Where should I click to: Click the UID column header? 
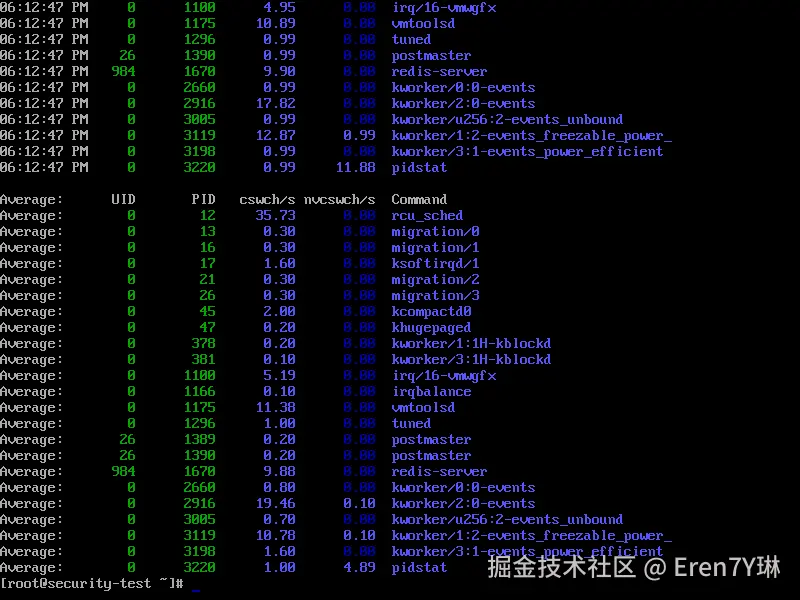click(x=123, y=199)
